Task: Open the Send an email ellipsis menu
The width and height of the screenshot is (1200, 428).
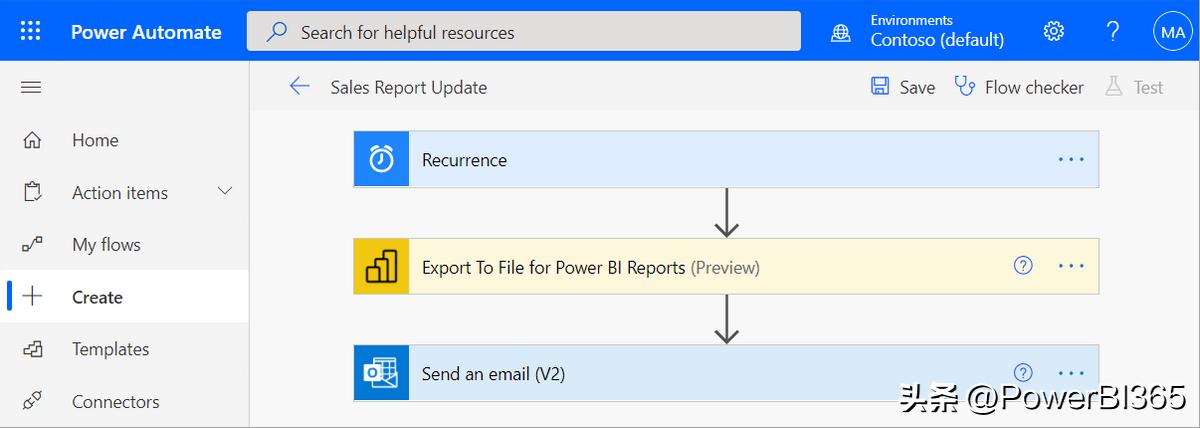Action: [1071, 374]
